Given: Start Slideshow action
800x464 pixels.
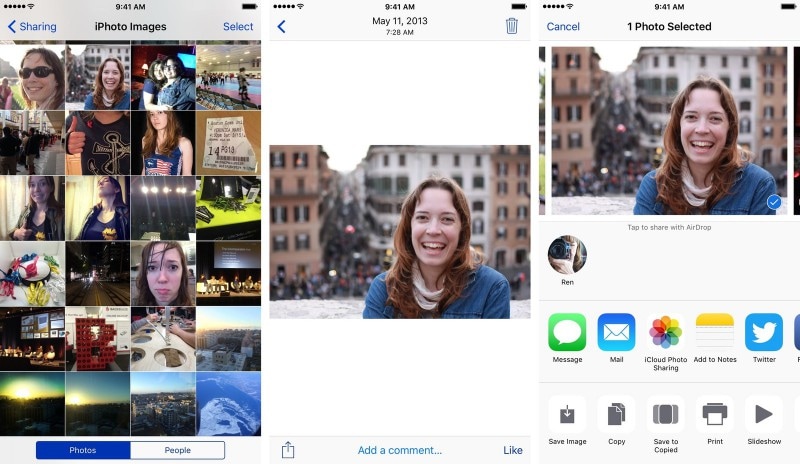Looking at the screenshot, I should tap(764, 414).
